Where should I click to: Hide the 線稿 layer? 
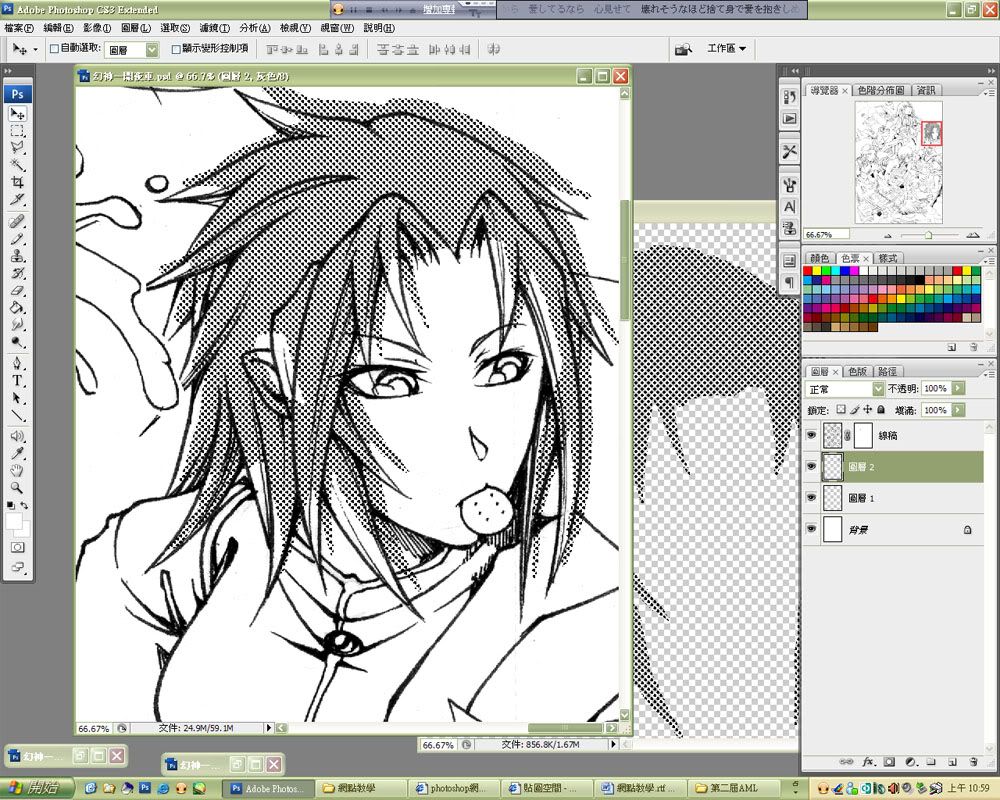coord(811,435)
